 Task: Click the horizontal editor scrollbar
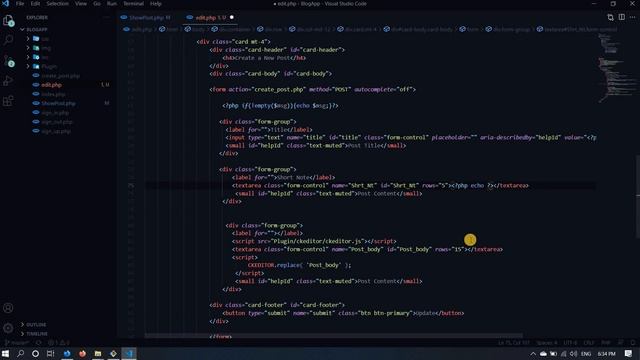[x=333, y=336]
